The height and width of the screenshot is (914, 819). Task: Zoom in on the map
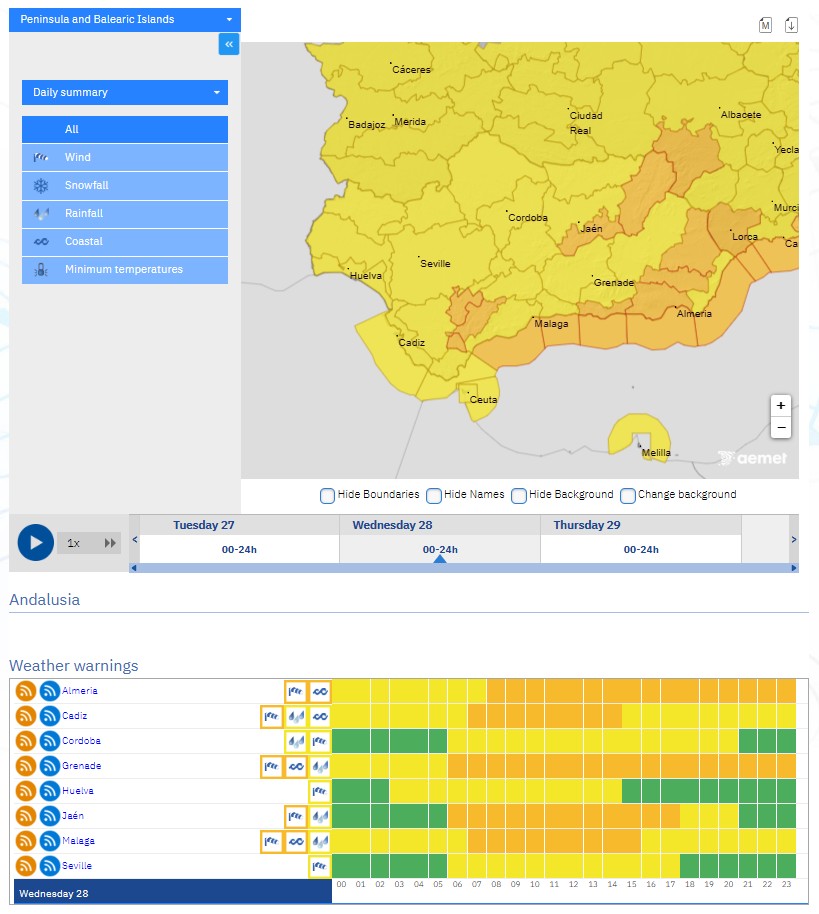781,406
